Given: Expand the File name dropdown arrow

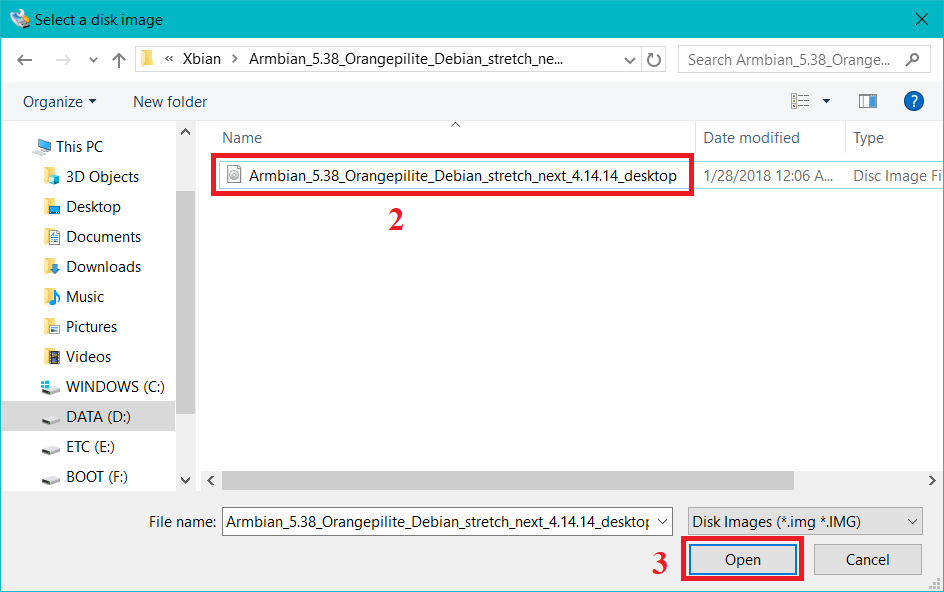Looking at the screenshot, I should coord(663,522).
